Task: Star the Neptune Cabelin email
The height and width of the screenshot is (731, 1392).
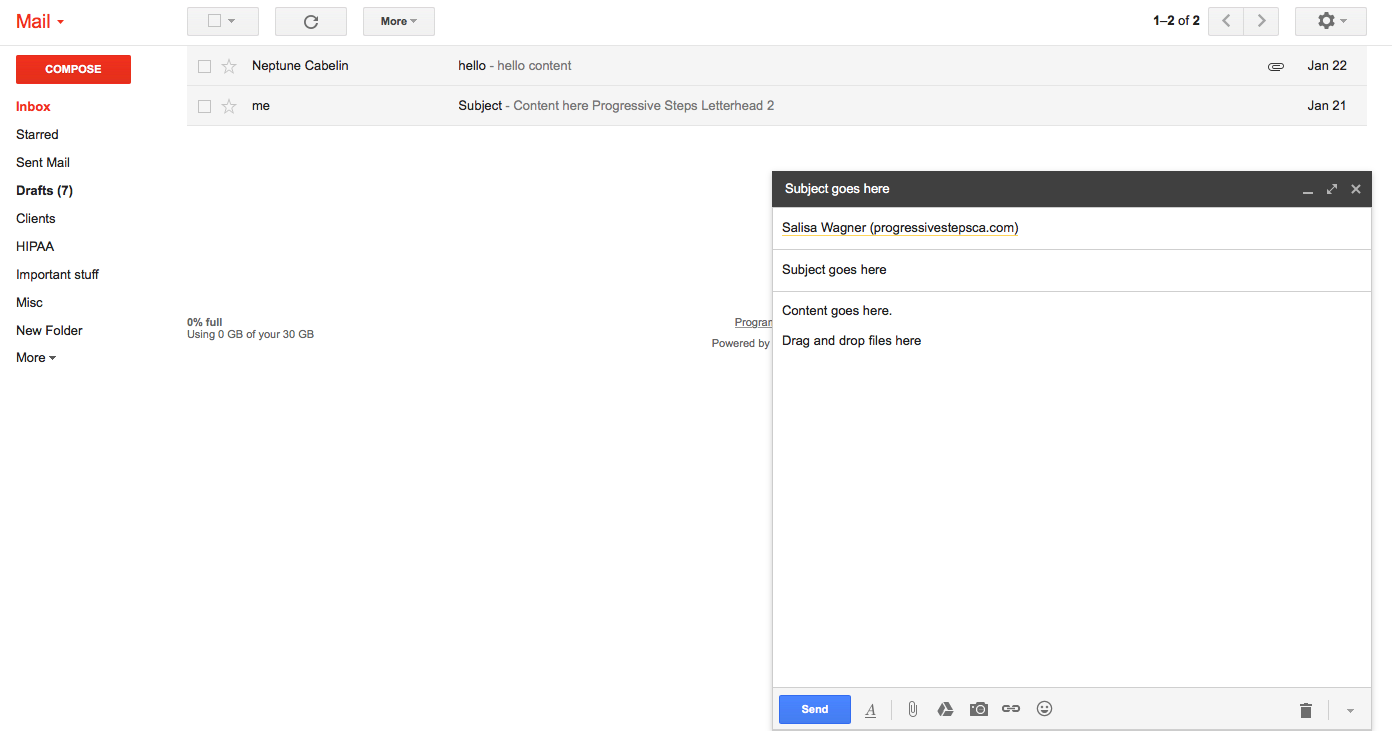Action: pyautogui.click(x=229, y=66)
